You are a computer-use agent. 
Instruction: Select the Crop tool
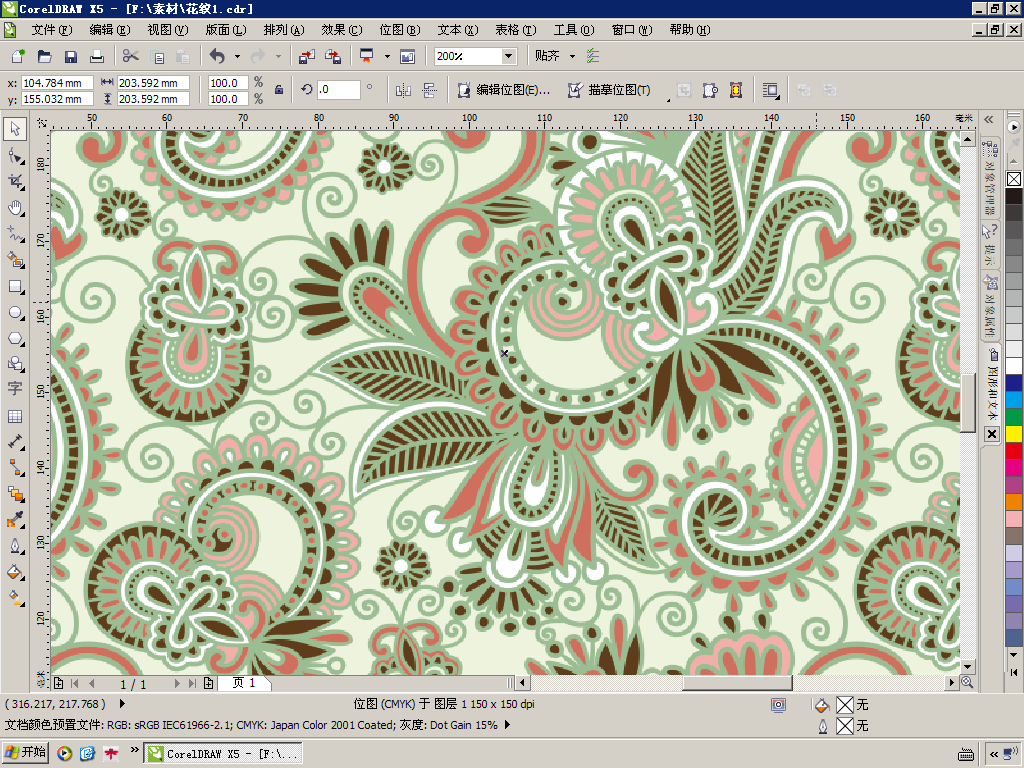tap(15, 181)
